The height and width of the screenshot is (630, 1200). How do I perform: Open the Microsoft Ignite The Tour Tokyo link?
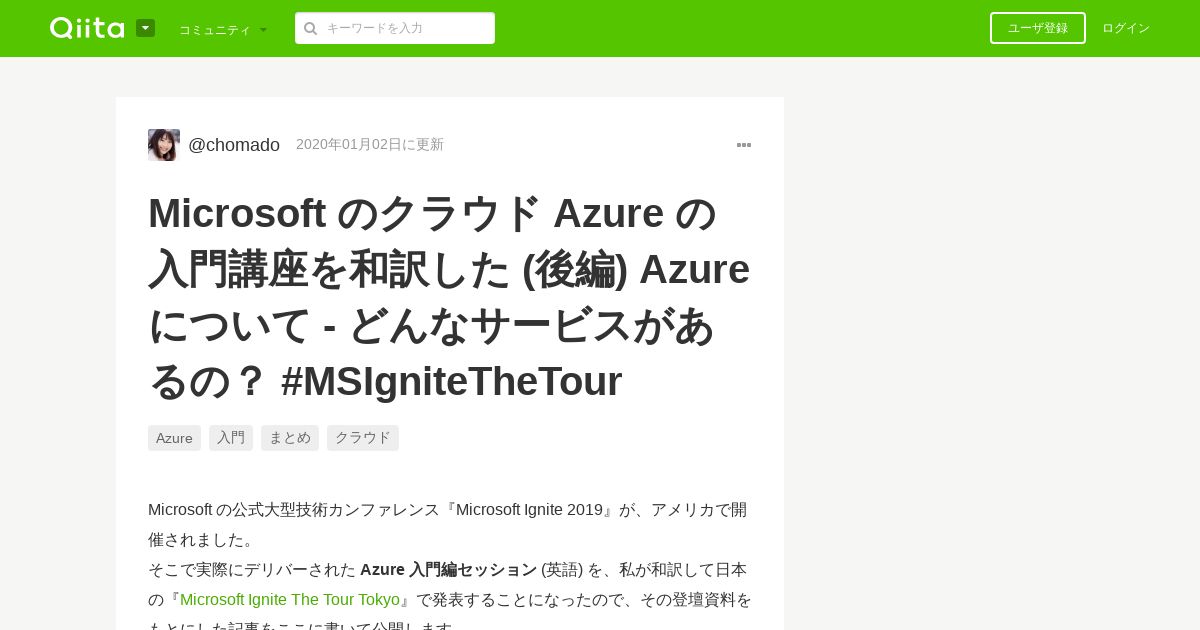click(290, 599)
